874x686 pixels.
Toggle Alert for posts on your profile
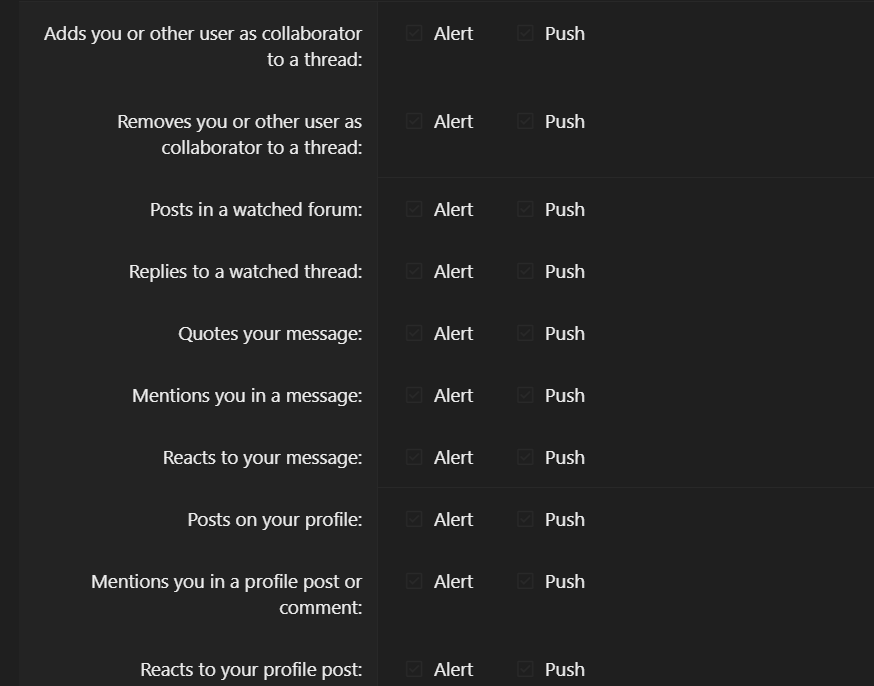click(x=415, y=520)
